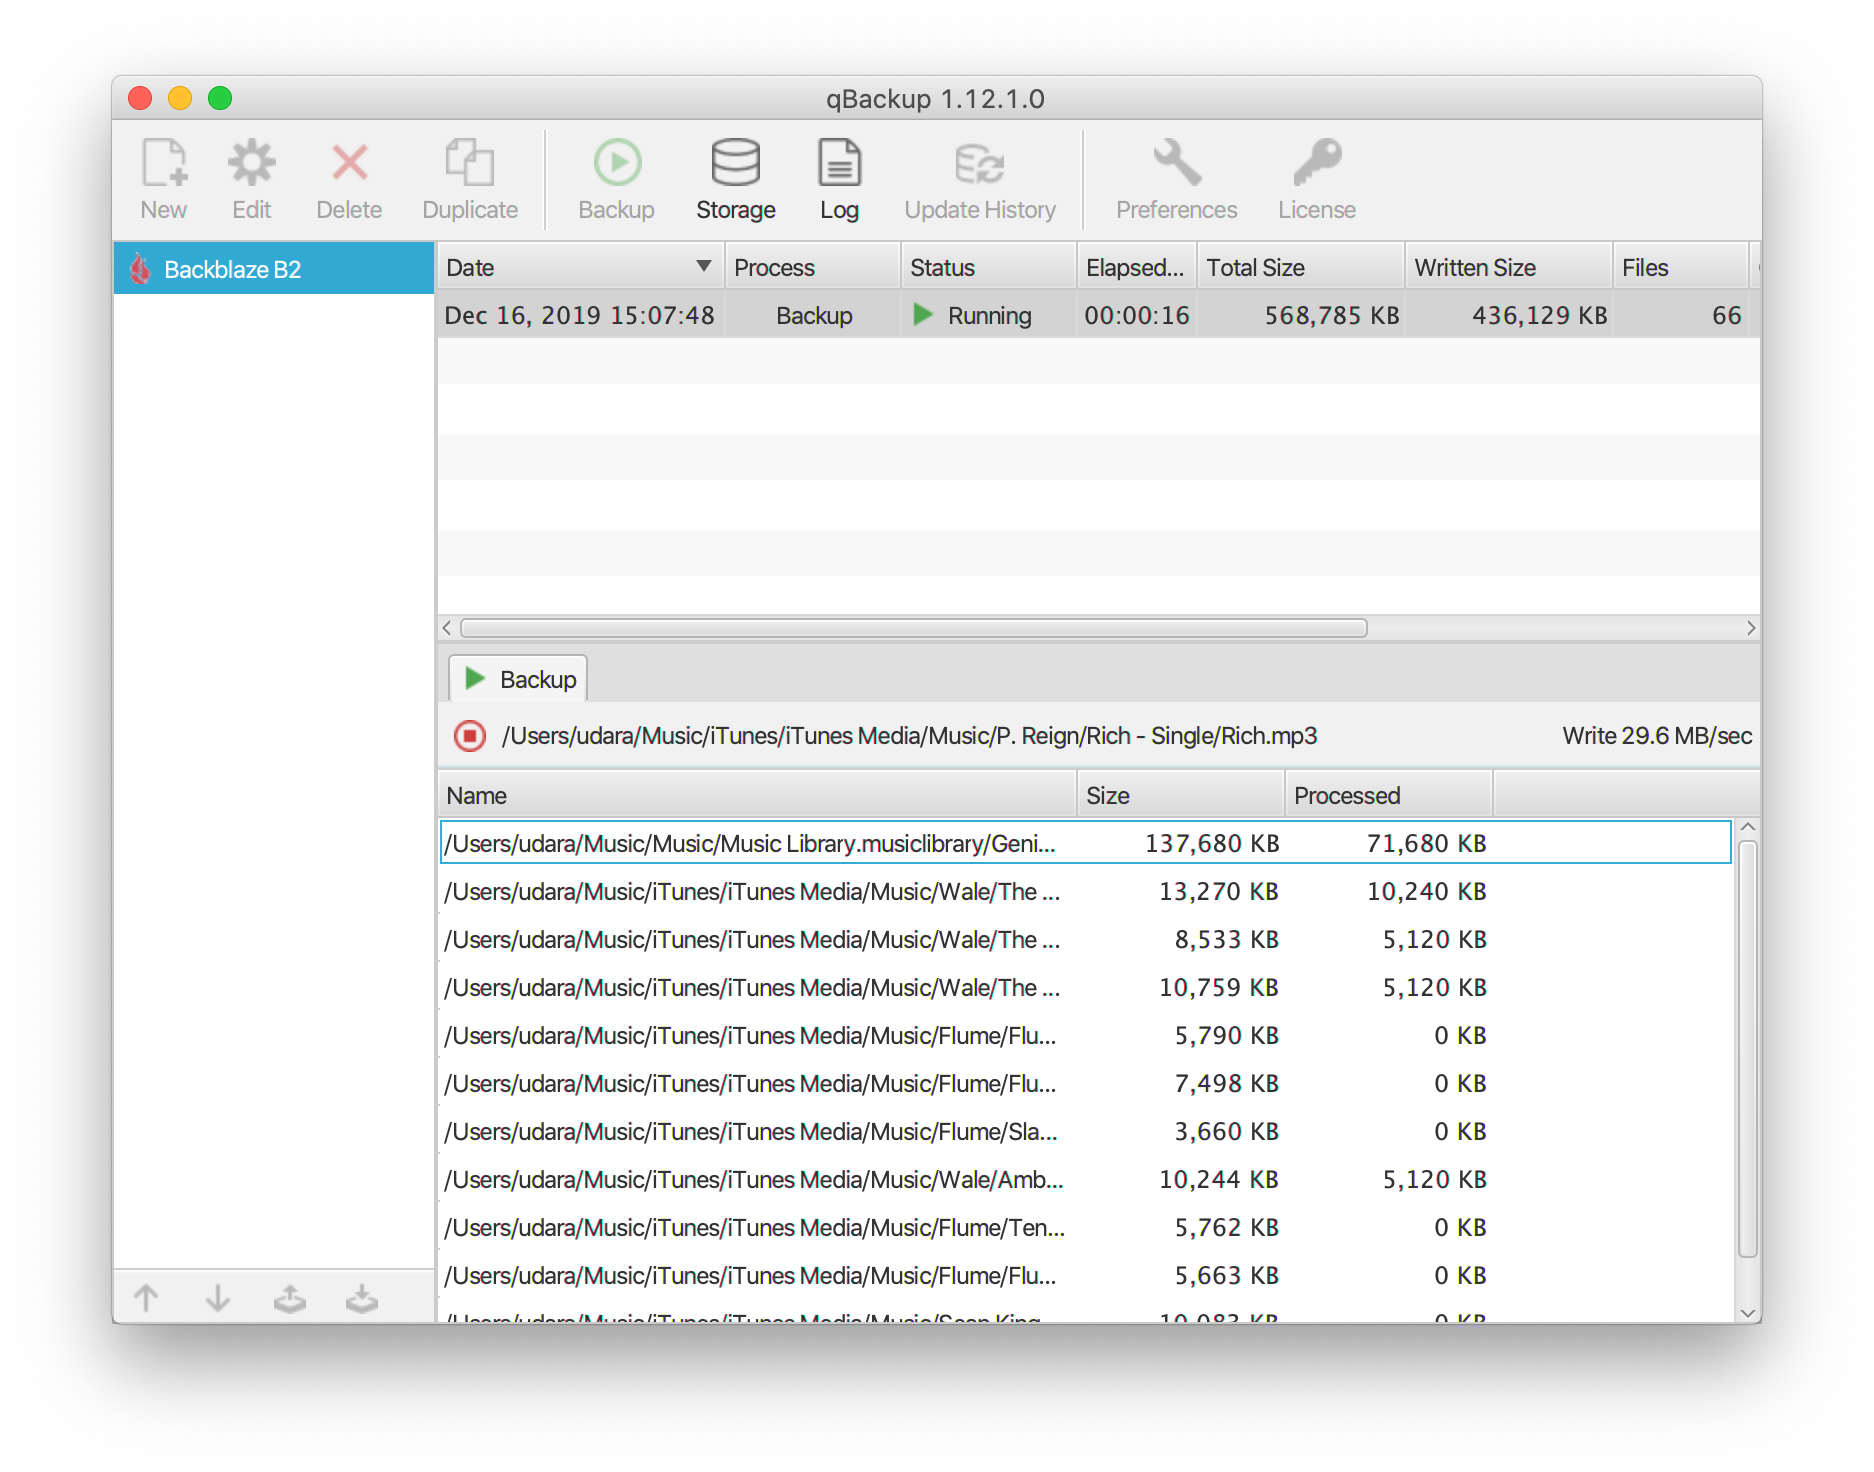This screenshot has width=1874, height=1472.
Task: Select the Flume file row sized 5,663 KB
Action: click(1085, 1275)
